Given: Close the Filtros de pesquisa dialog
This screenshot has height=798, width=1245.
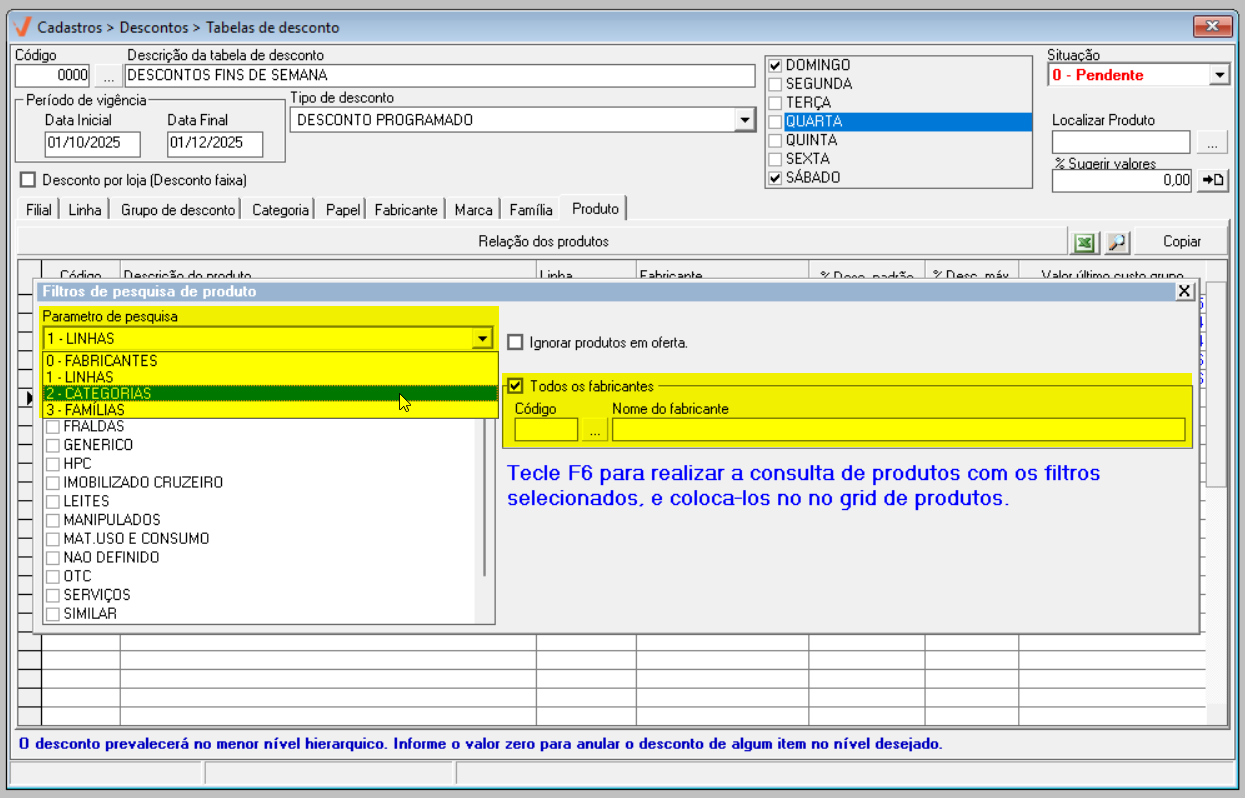Looking at the screenshot, I should [1184, 291].
